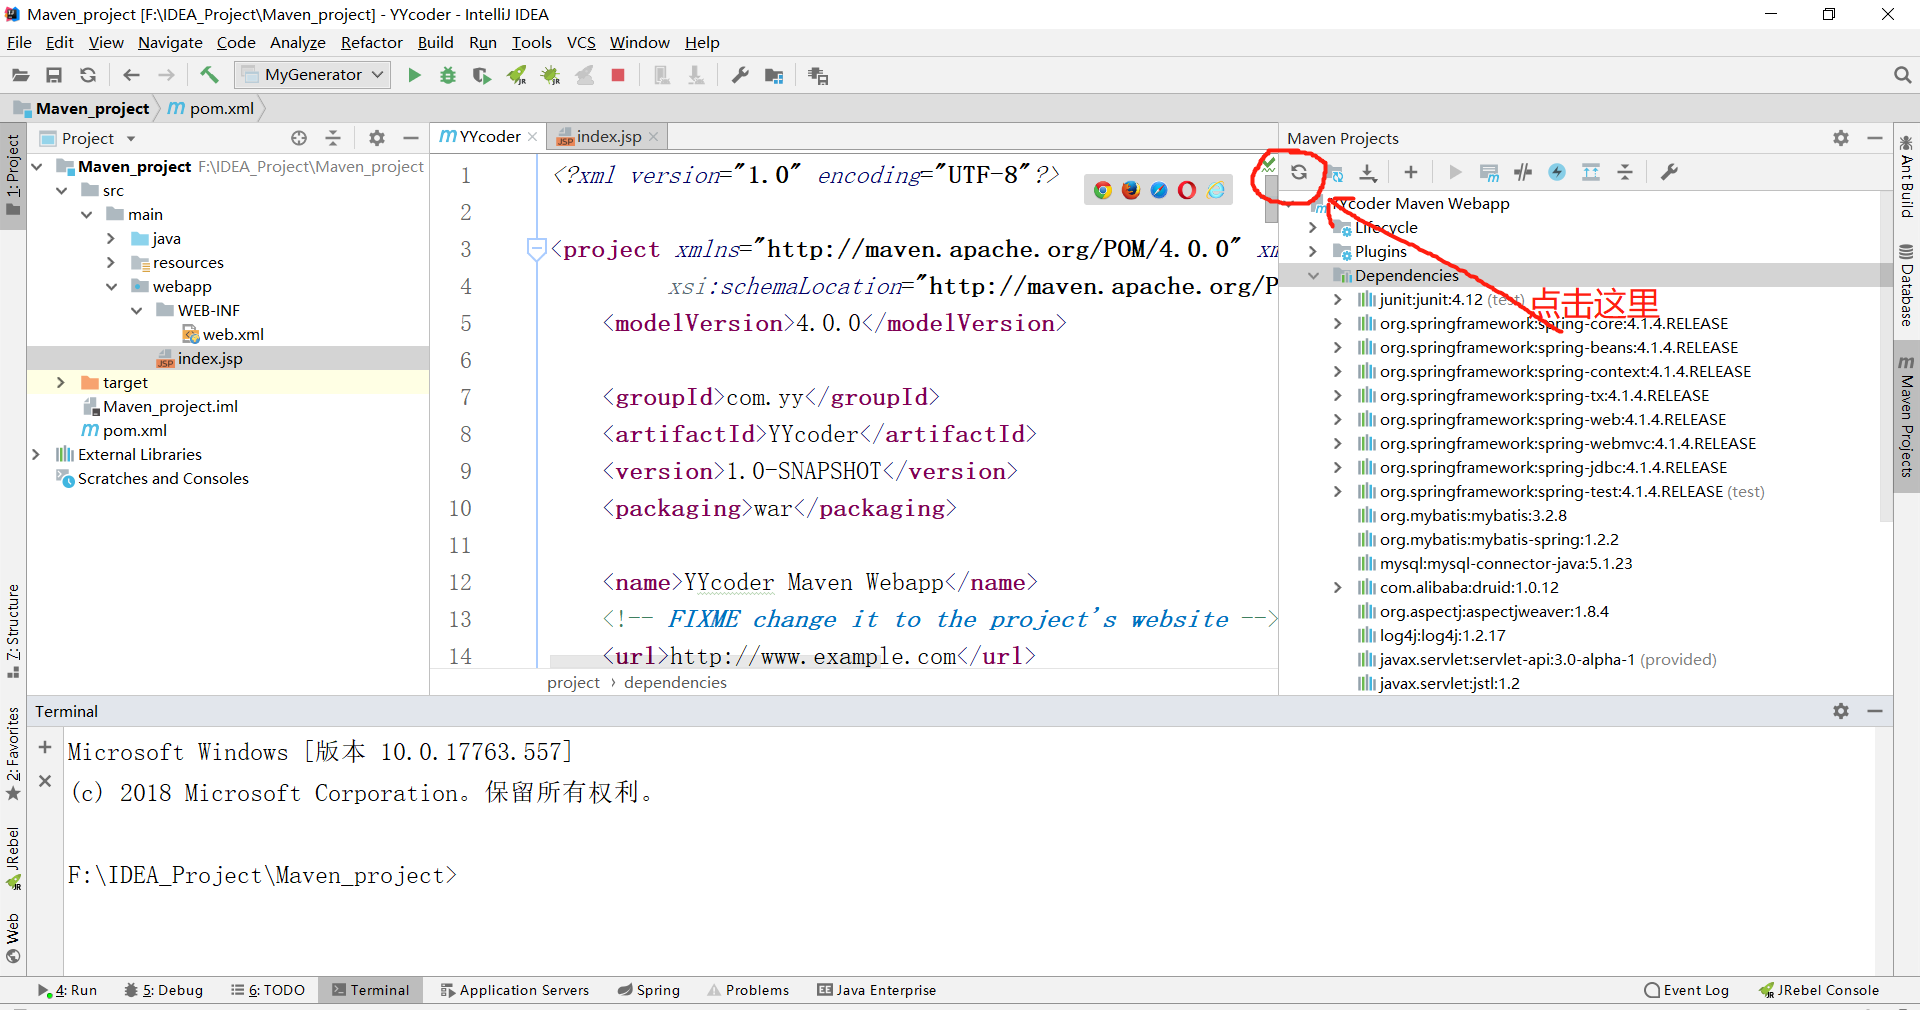
Task: Expand com.alibaba:druid:1.0.12 dependency
Action: click(1338, 587)
